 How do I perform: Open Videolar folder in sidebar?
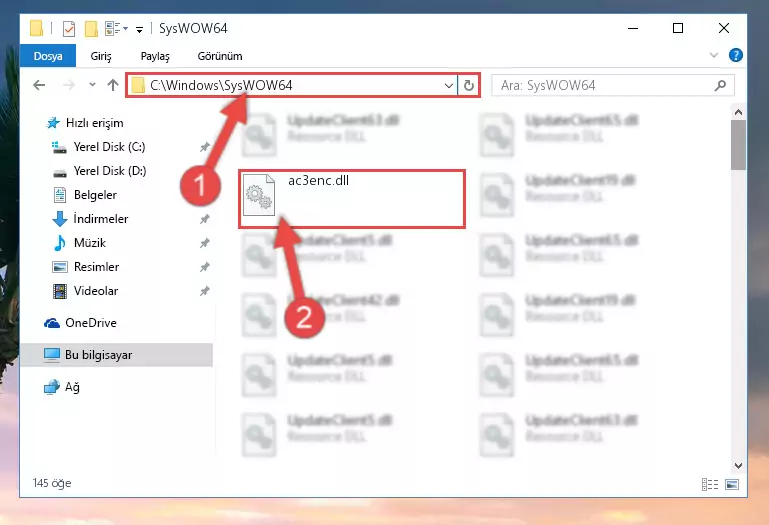[96, 291]
